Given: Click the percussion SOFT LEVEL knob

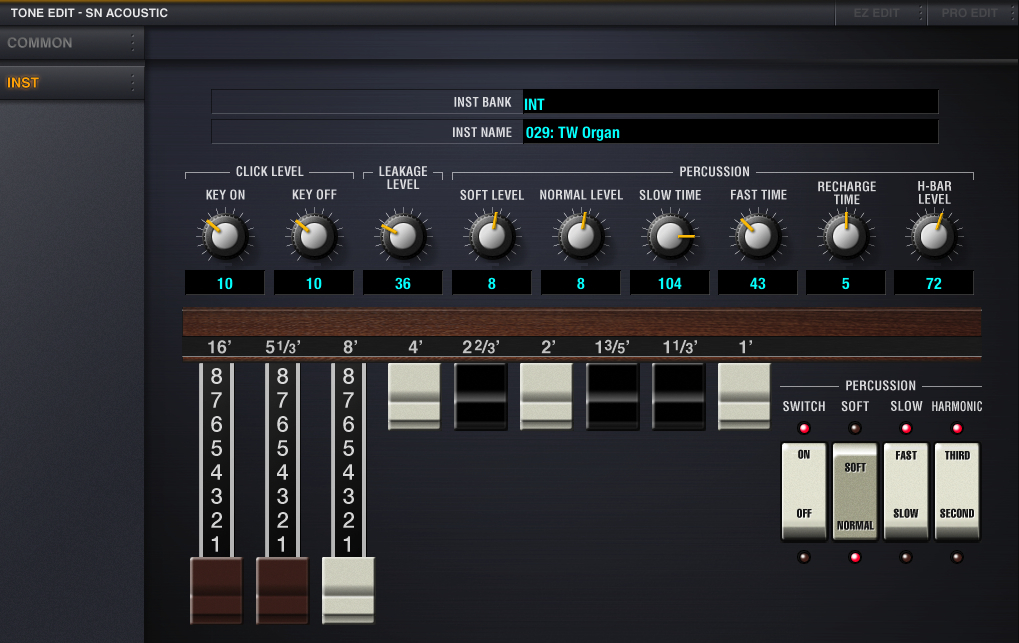Looking at the screenshot, I should coord(492,236).
